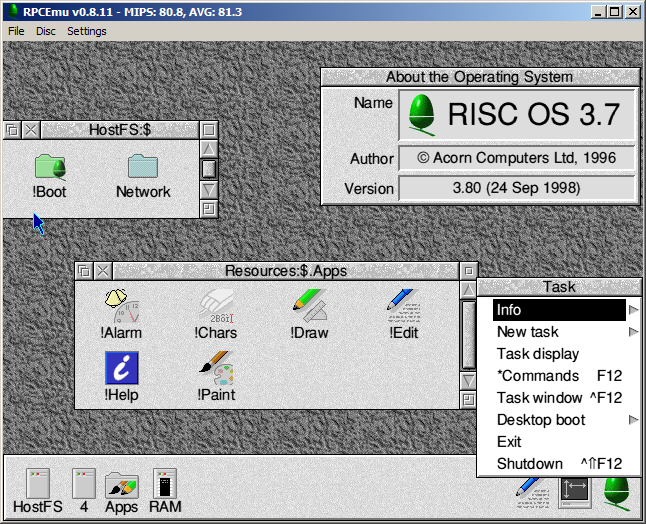Viewport: 646px width, 524px height.
Task: Close the HostFS:$ filer window
Action: [x=31, y=131]
